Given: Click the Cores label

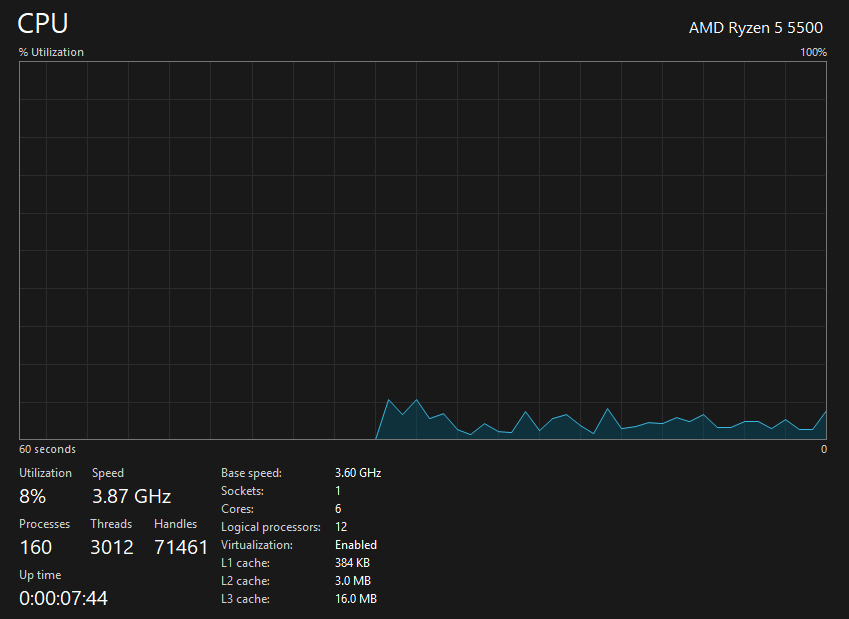Looking at the screenshot, I should coord(237,509).
